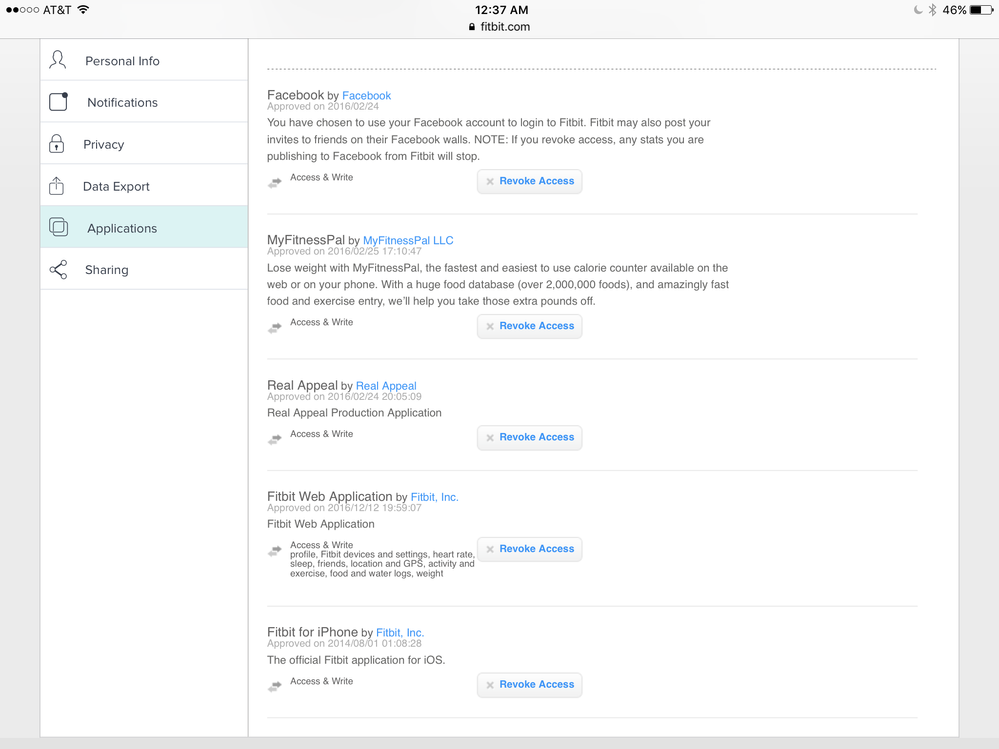Image resolution: width=999 pixels, height=749 pixels.
Task: Tap the Bluetooth status icon
Action: [x=932, y=10]
